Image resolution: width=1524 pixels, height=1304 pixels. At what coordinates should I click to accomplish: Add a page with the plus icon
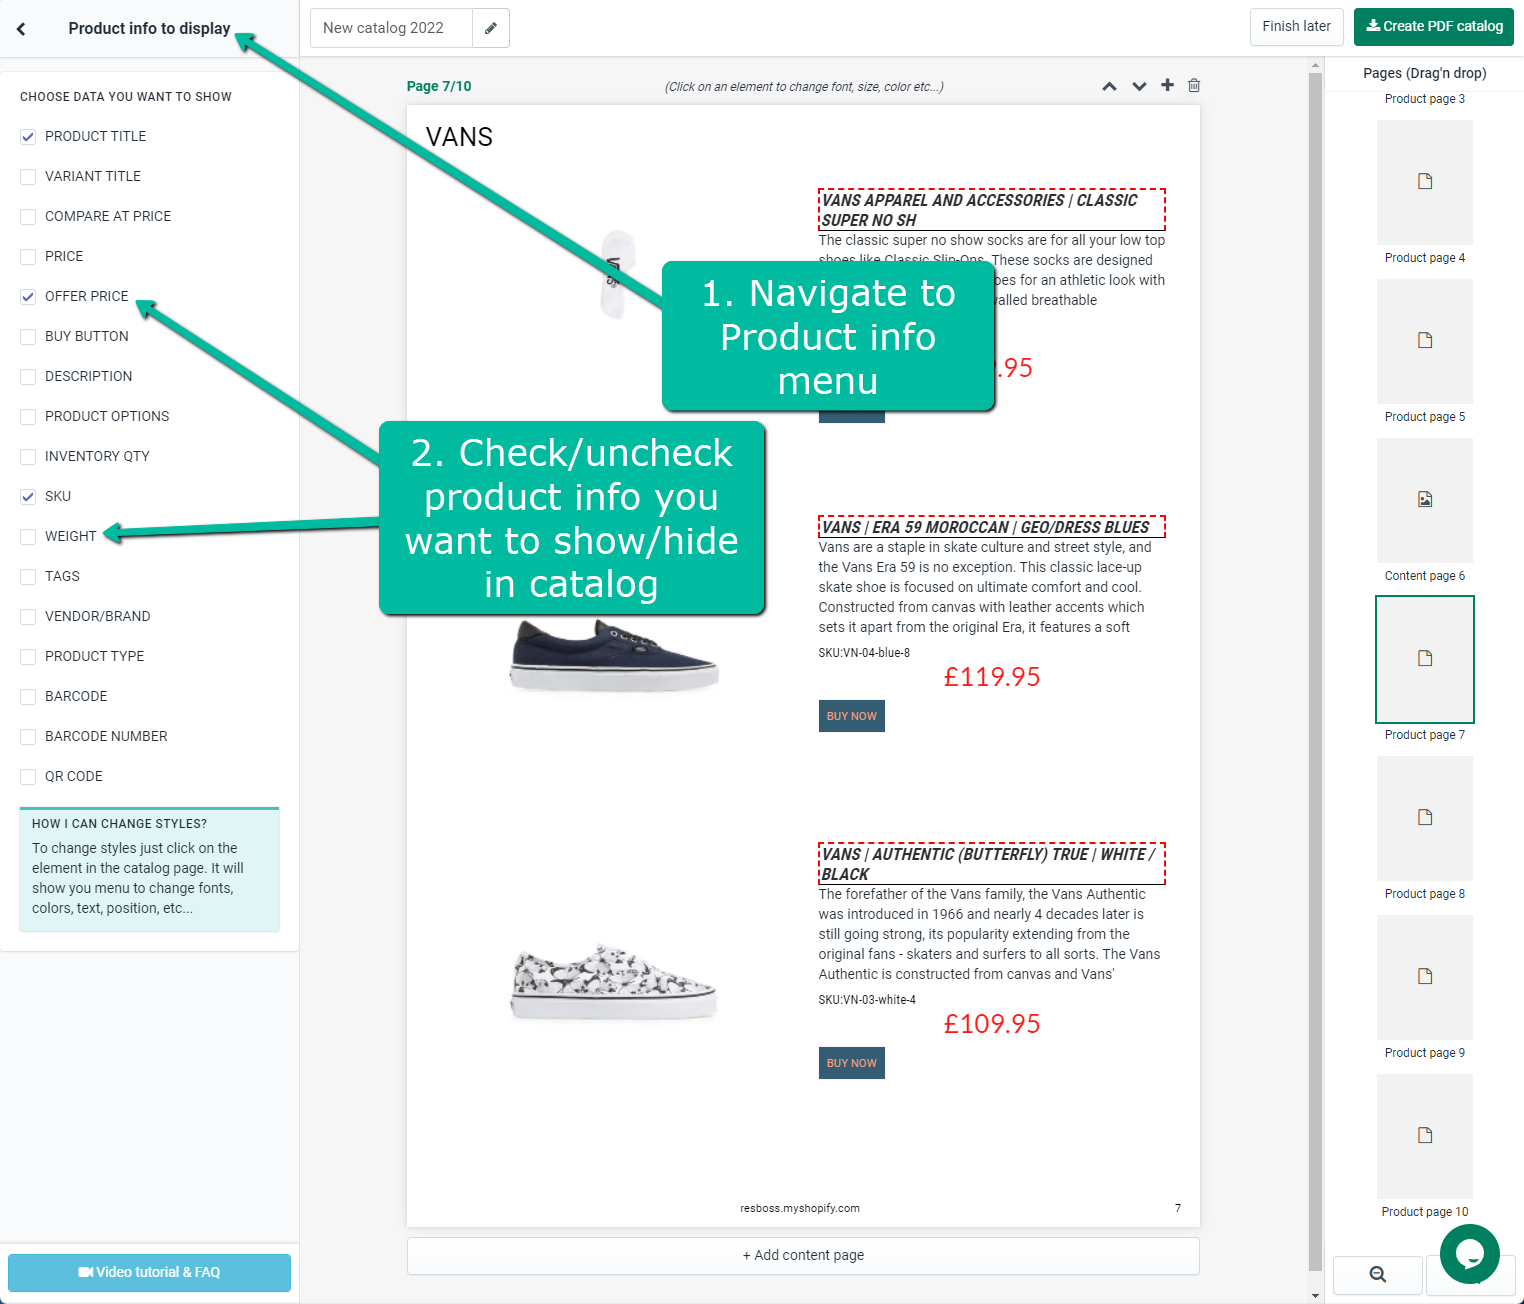(x=1167, y=85)
